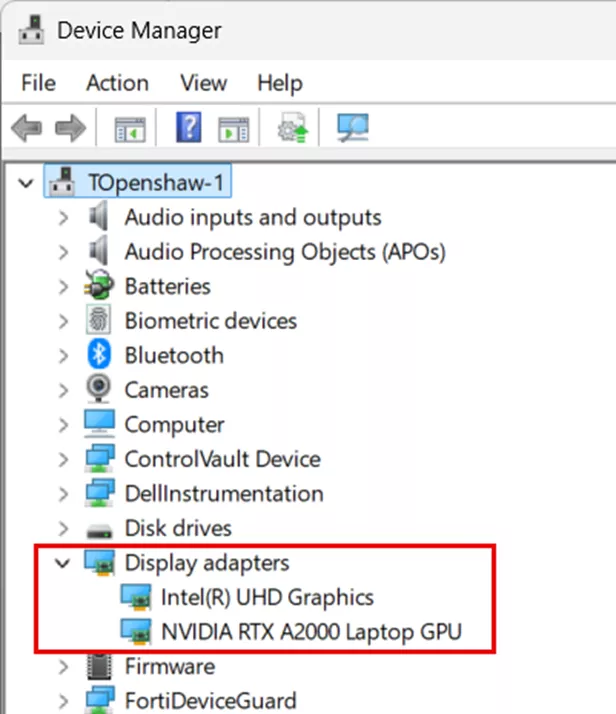Open the View menu
The width and height of the screenshot is (616, 714).
[203, 83]
